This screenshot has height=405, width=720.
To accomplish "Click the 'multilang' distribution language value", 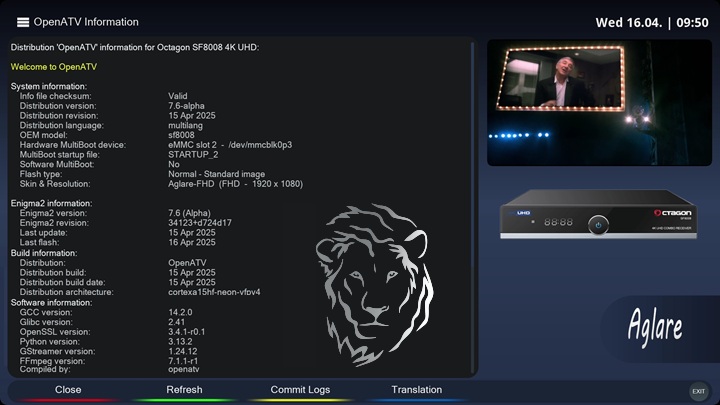I will [186, 125].
